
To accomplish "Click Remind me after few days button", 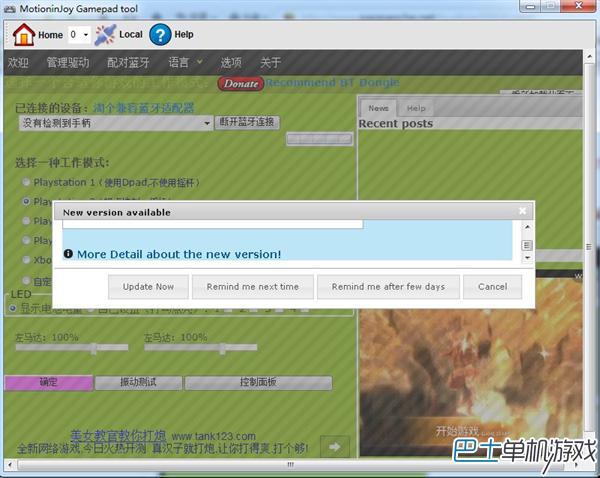I will point(388,287).
